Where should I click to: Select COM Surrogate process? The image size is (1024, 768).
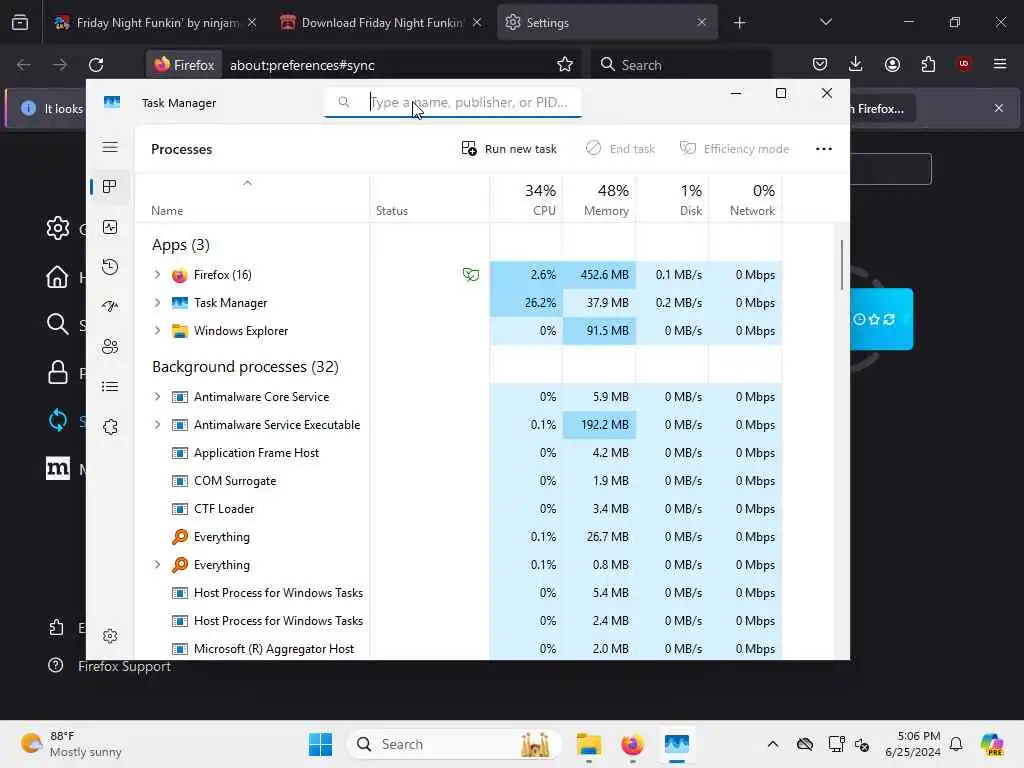(459, 481)
